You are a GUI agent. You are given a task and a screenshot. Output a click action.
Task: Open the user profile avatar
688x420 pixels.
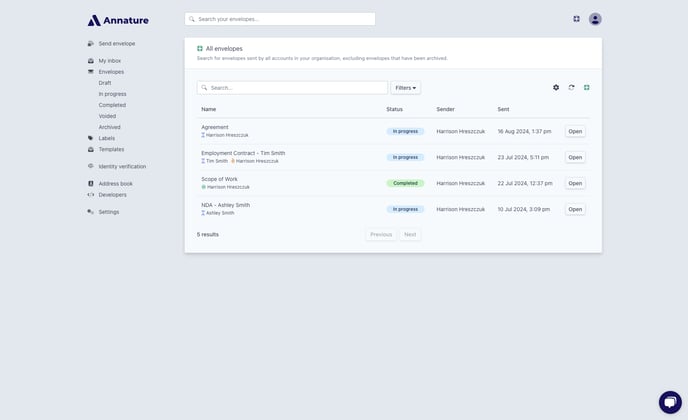(595, 19)
